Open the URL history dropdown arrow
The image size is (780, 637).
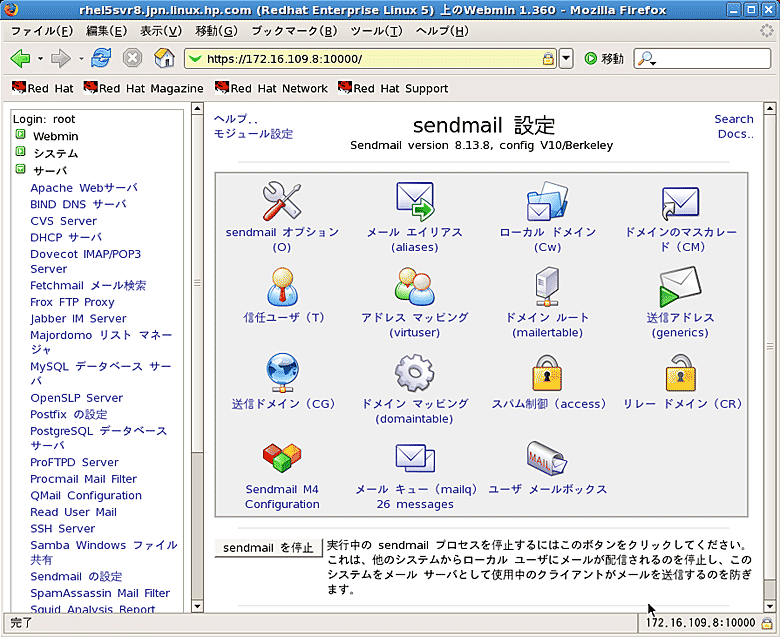coord(566,59)
